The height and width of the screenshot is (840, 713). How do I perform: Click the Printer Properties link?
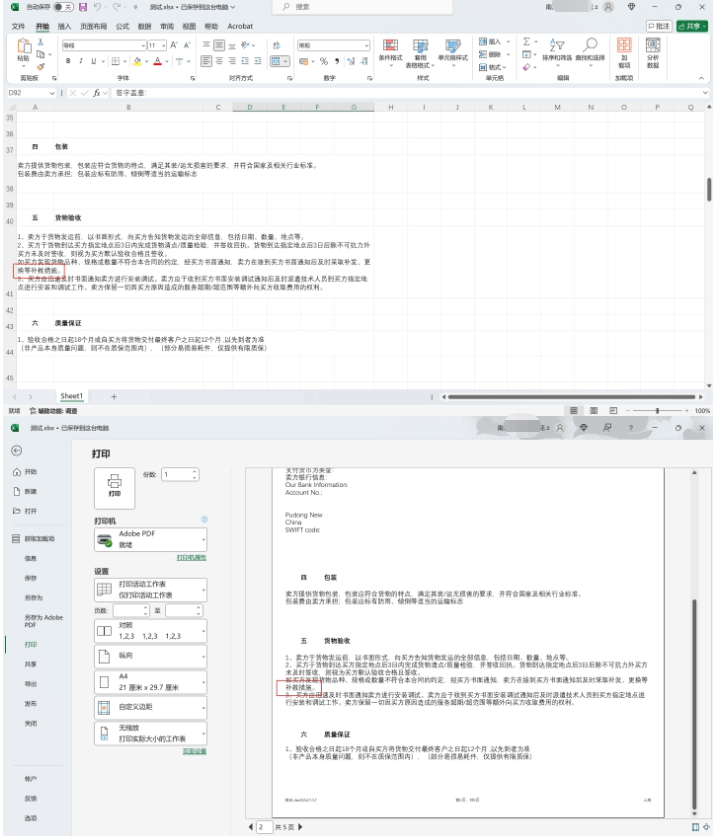click(192, 558)
